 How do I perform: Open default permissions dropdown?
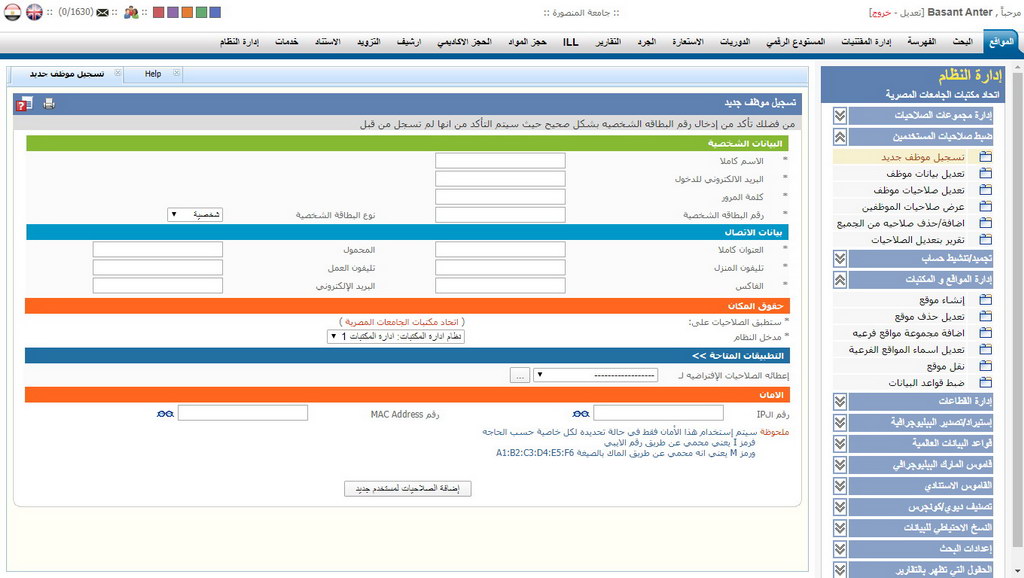(x=596, y=376)
